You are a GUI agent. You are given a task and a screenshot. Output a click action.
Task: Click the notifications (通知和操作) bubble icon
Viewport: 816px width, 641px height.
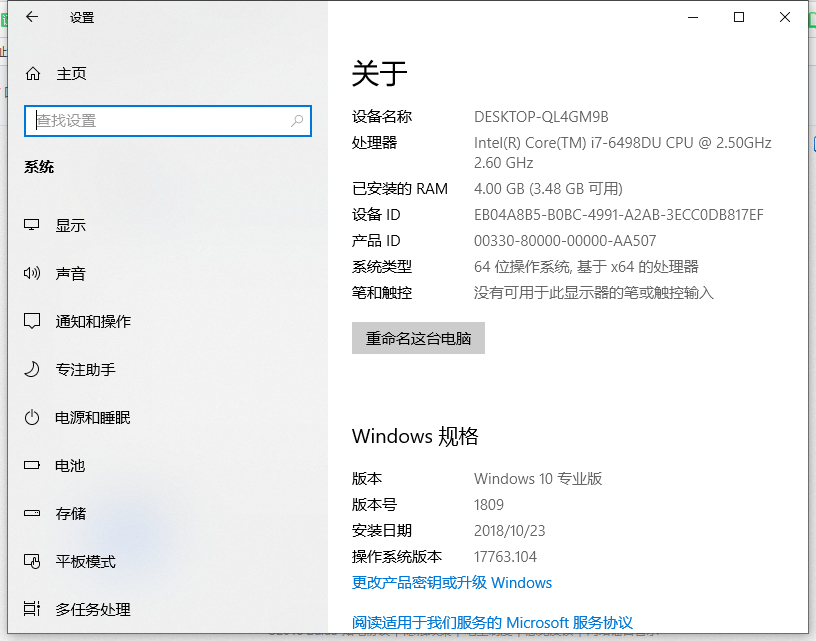[x=32, y=321]
